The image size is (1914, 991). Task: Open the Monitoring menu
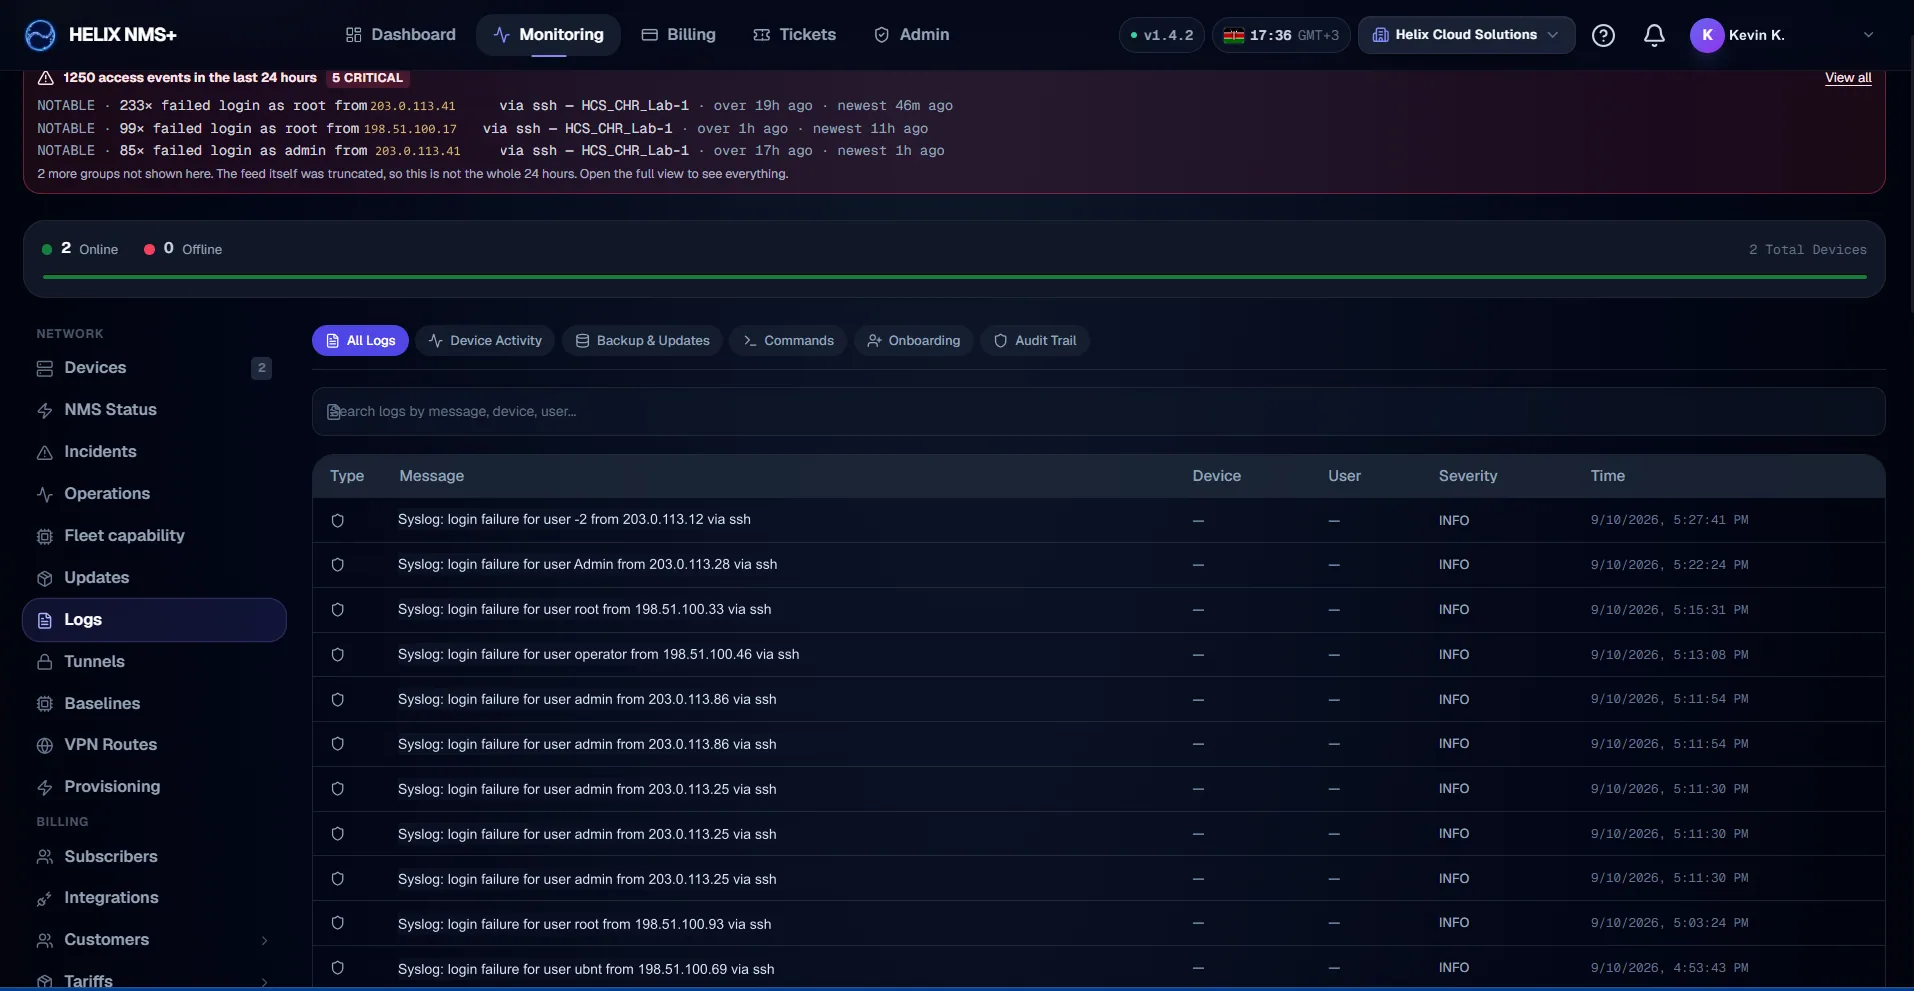click(x=549, y=35)
